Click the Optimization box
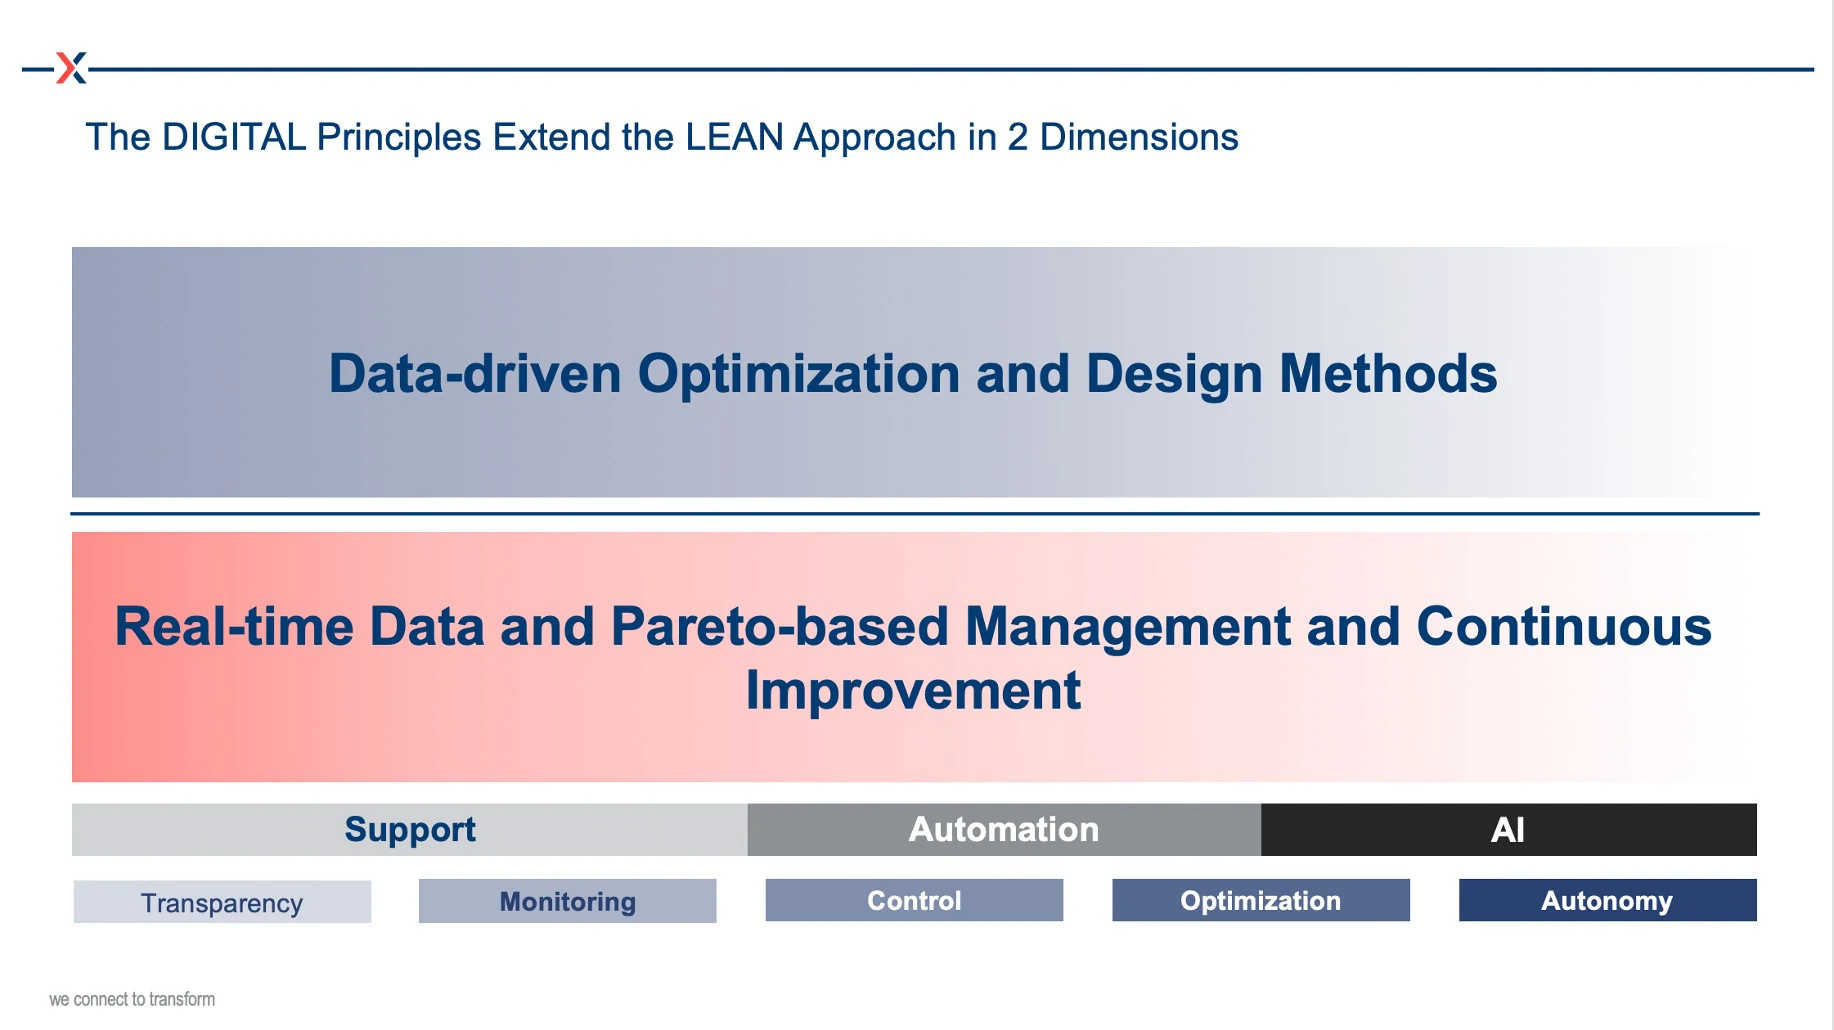The image size is (1834, 1030). coord(1260,900)
